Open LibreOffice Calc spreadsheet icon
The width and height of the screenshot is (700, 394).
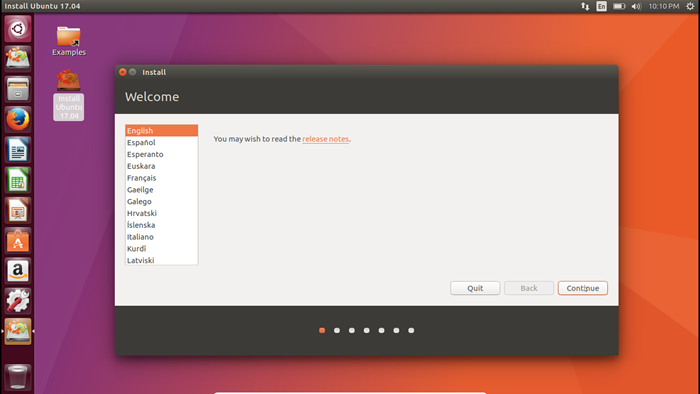[x=18, y=180]
